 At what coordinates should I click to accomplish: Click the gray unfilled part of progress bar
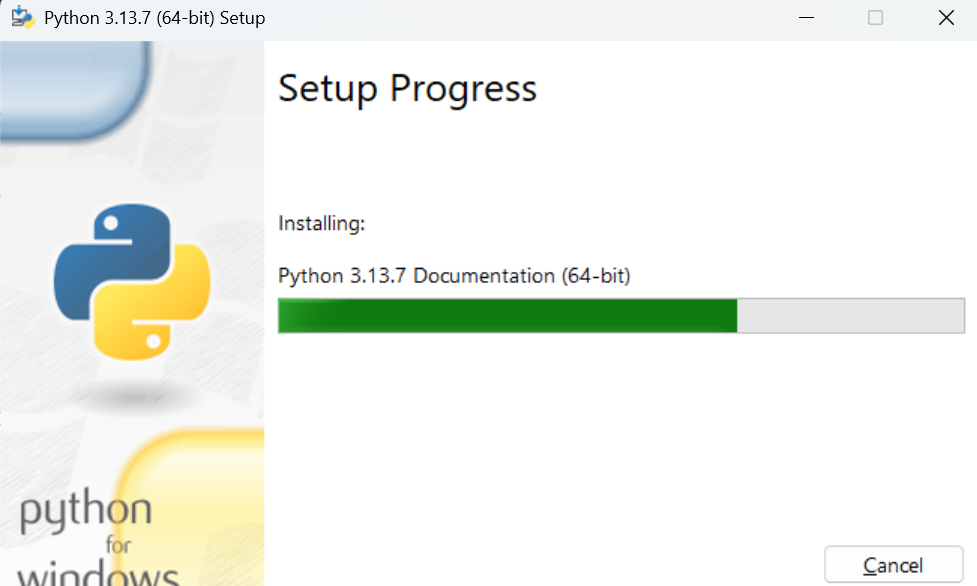tap(850, 315)
